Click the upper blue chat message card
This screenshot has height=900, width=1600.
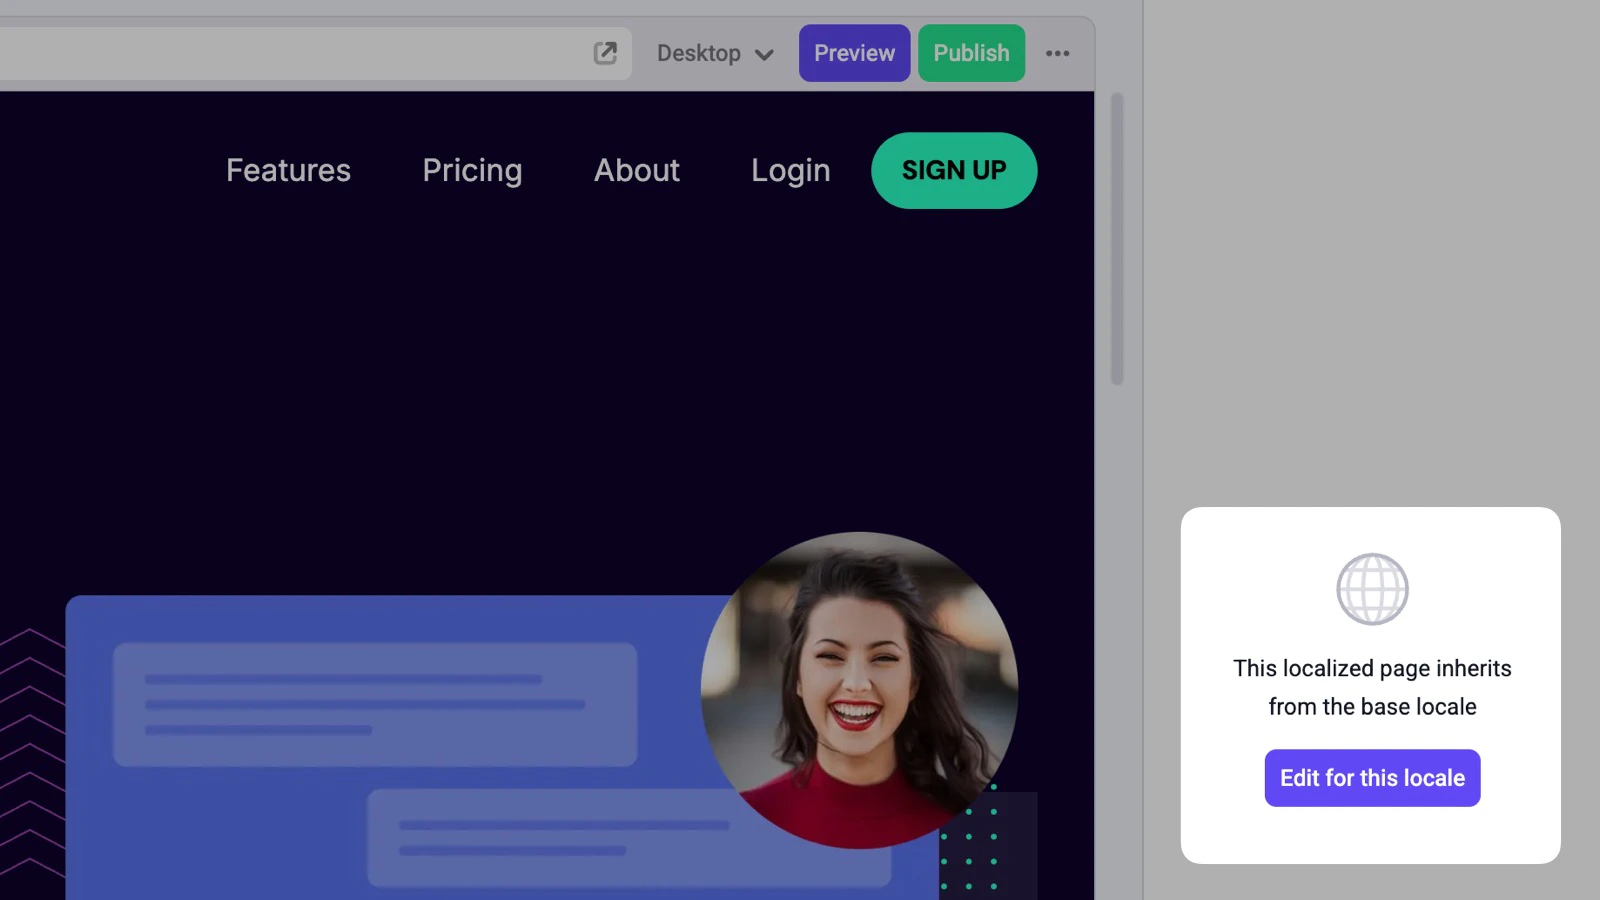point(375,705)
